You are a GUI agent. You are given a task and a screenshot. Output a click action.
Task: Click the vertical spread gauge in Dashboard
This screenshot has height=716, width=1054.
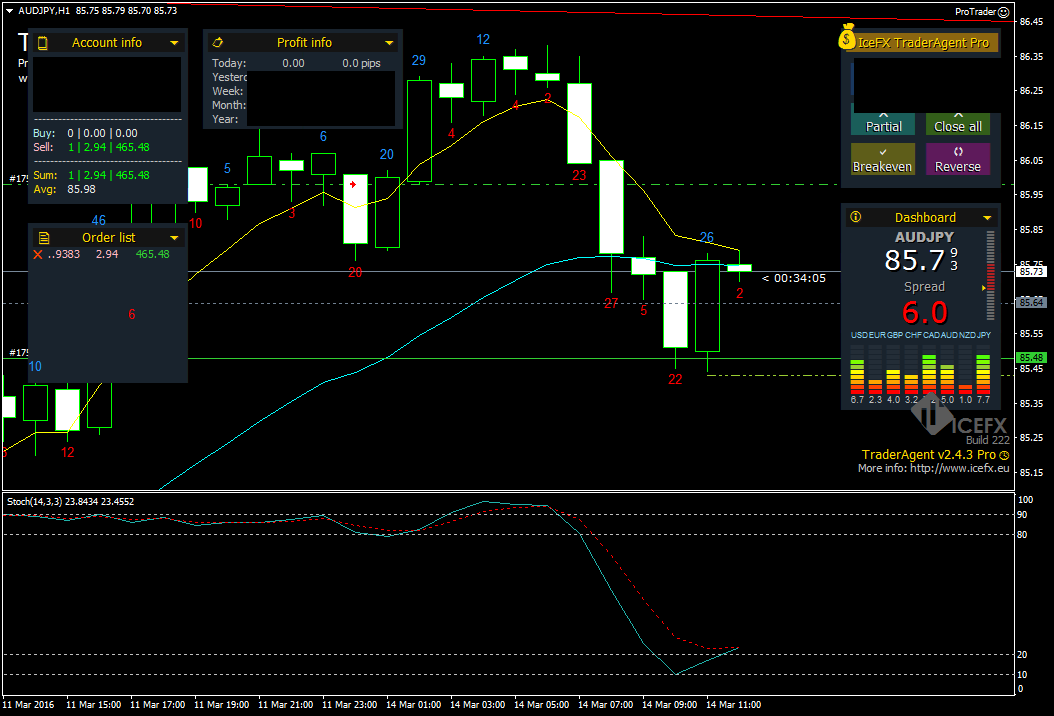[x=990, y=275]
